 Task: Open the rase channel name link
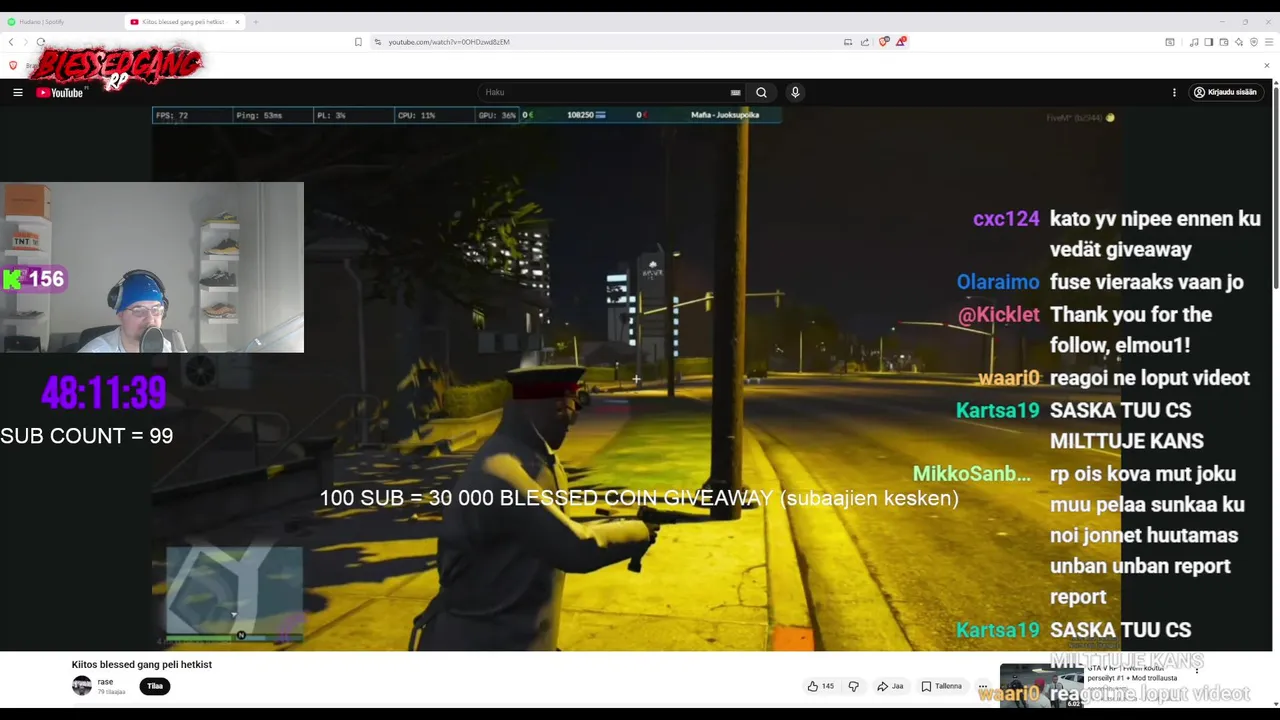click(x=105, y=682)
